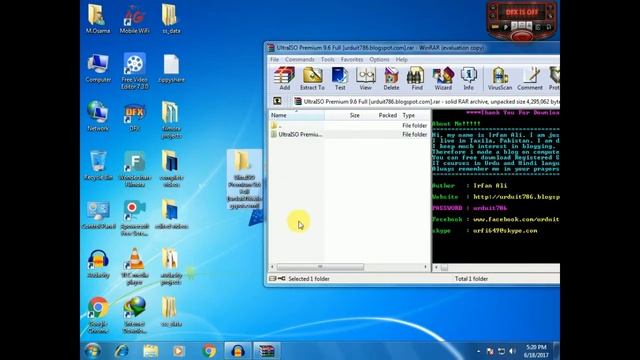Show archive Info icon
The width and height of the screenshot is (640, 360).
(469, 79)
